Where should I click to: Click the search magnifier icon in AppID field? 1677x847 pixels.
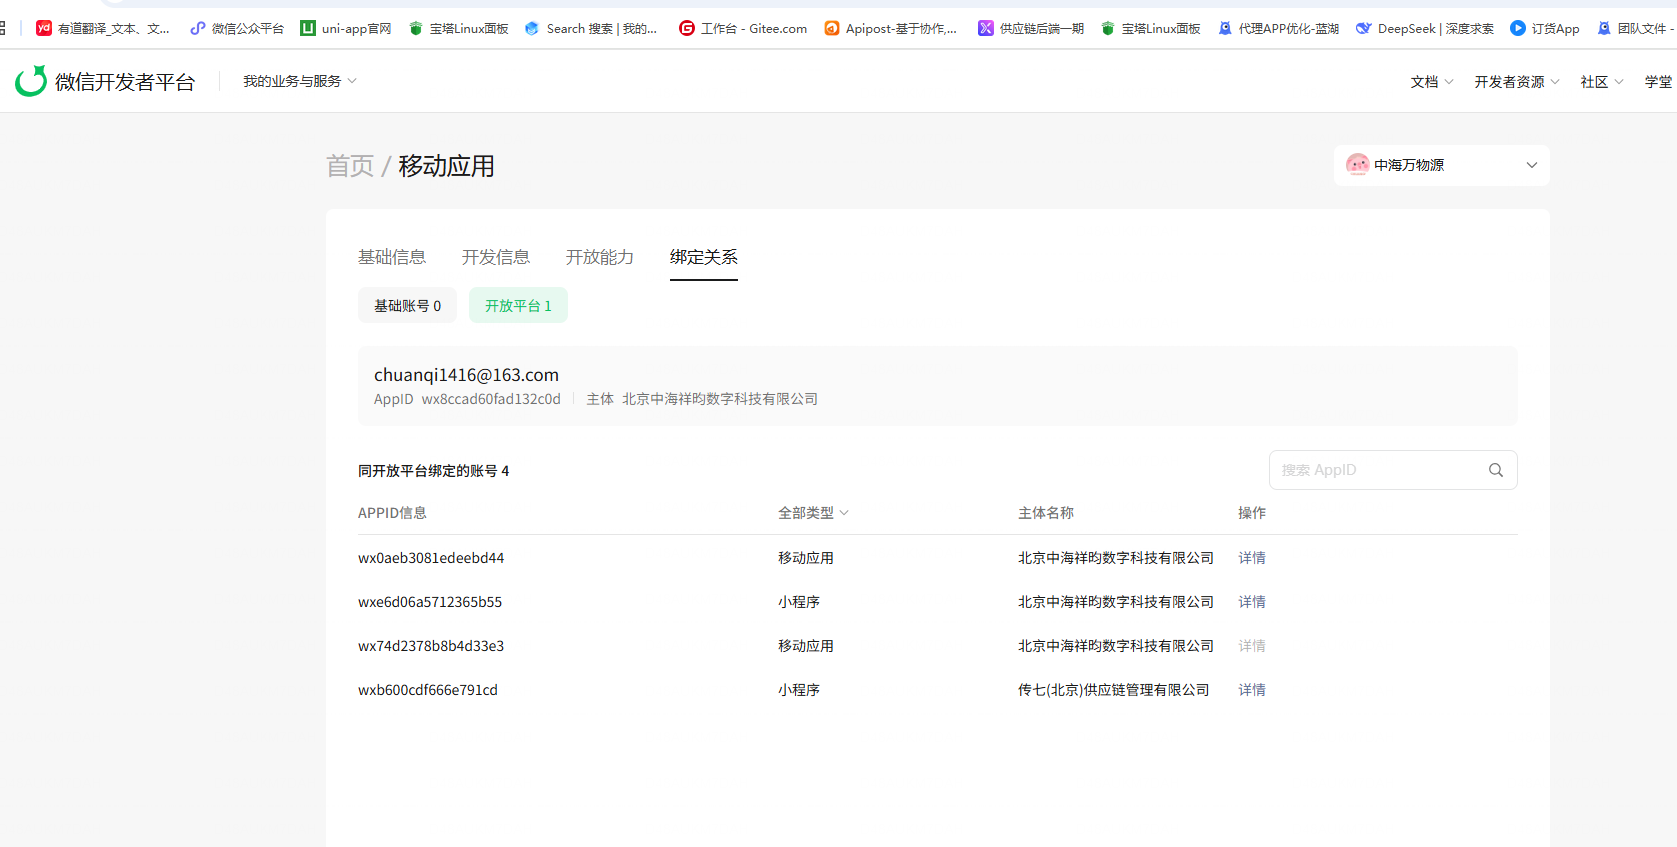click(x=1496, y=470)
